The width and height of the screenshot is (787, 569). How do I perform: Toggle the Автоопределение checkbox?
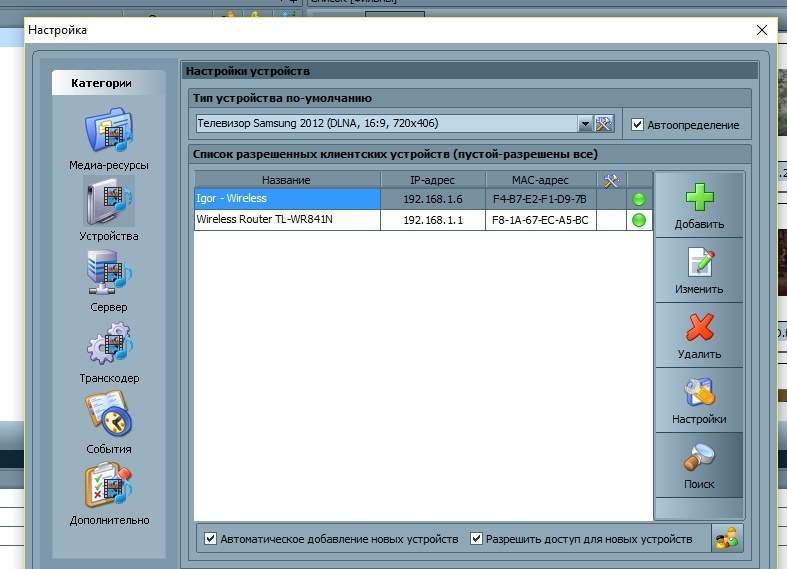[x=637, y=125]
